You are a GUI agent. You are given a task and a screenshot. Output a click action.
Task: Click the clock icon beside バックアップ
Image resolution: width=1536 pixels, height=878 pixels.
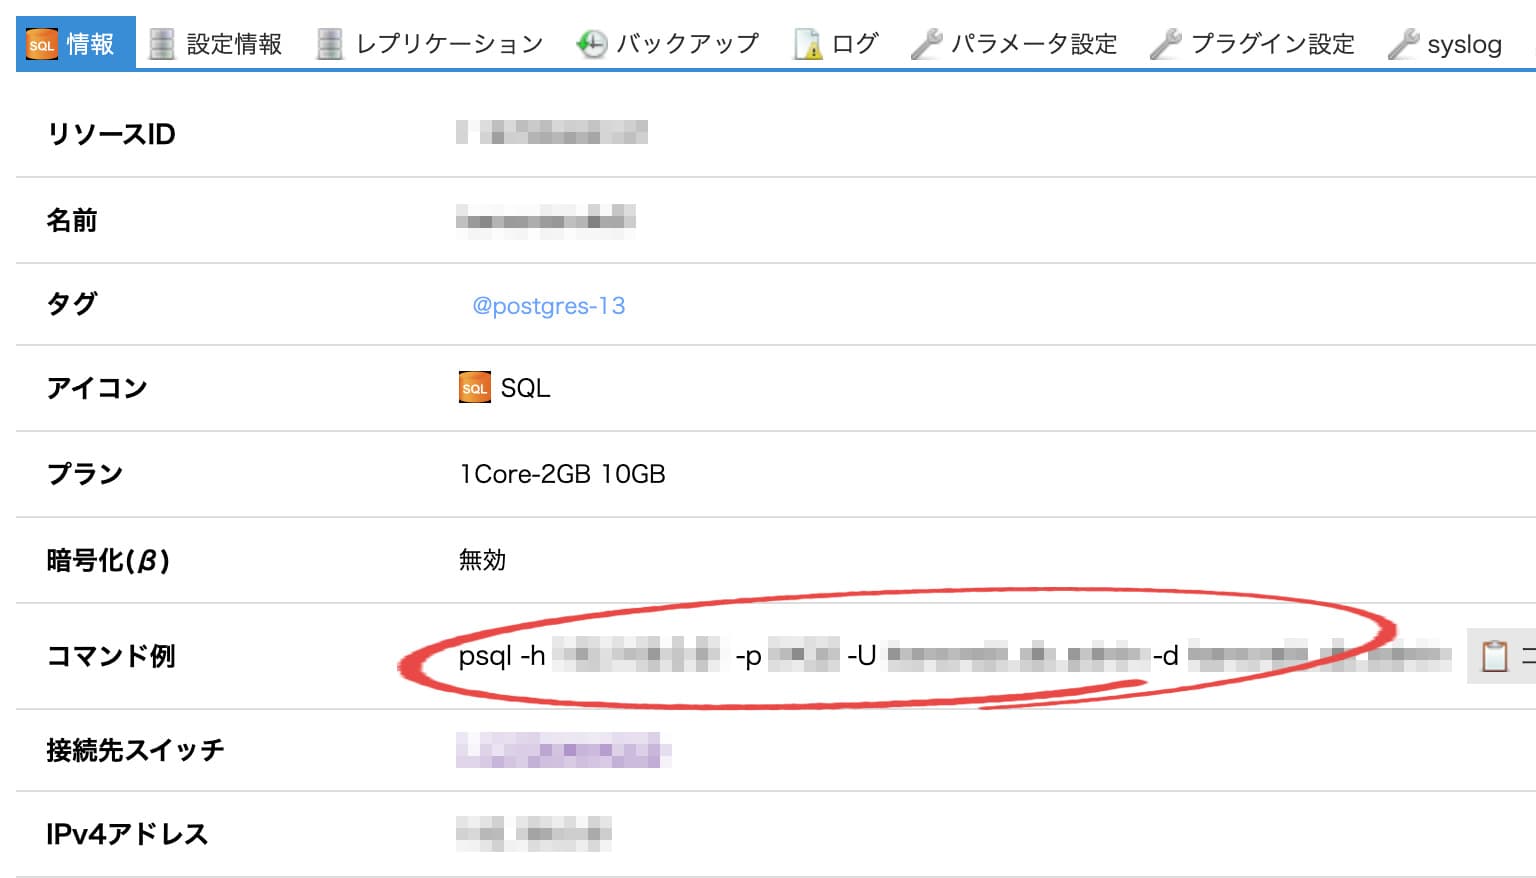tap(591, 44)
